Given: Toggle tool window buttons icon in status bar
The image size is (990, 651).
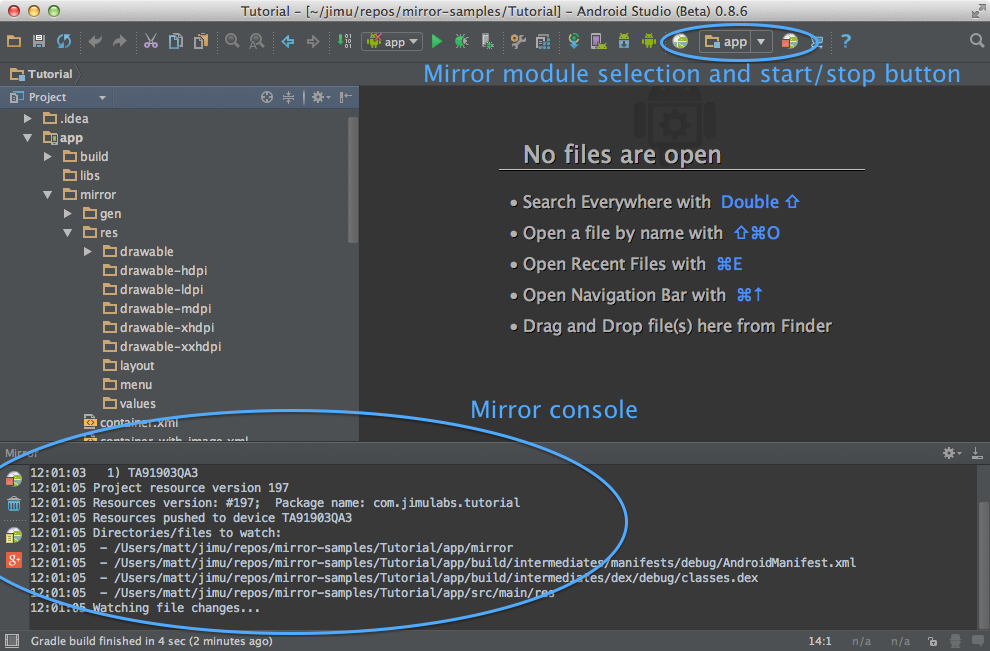Looking at the screenshot, I should [x=12, y=641].
